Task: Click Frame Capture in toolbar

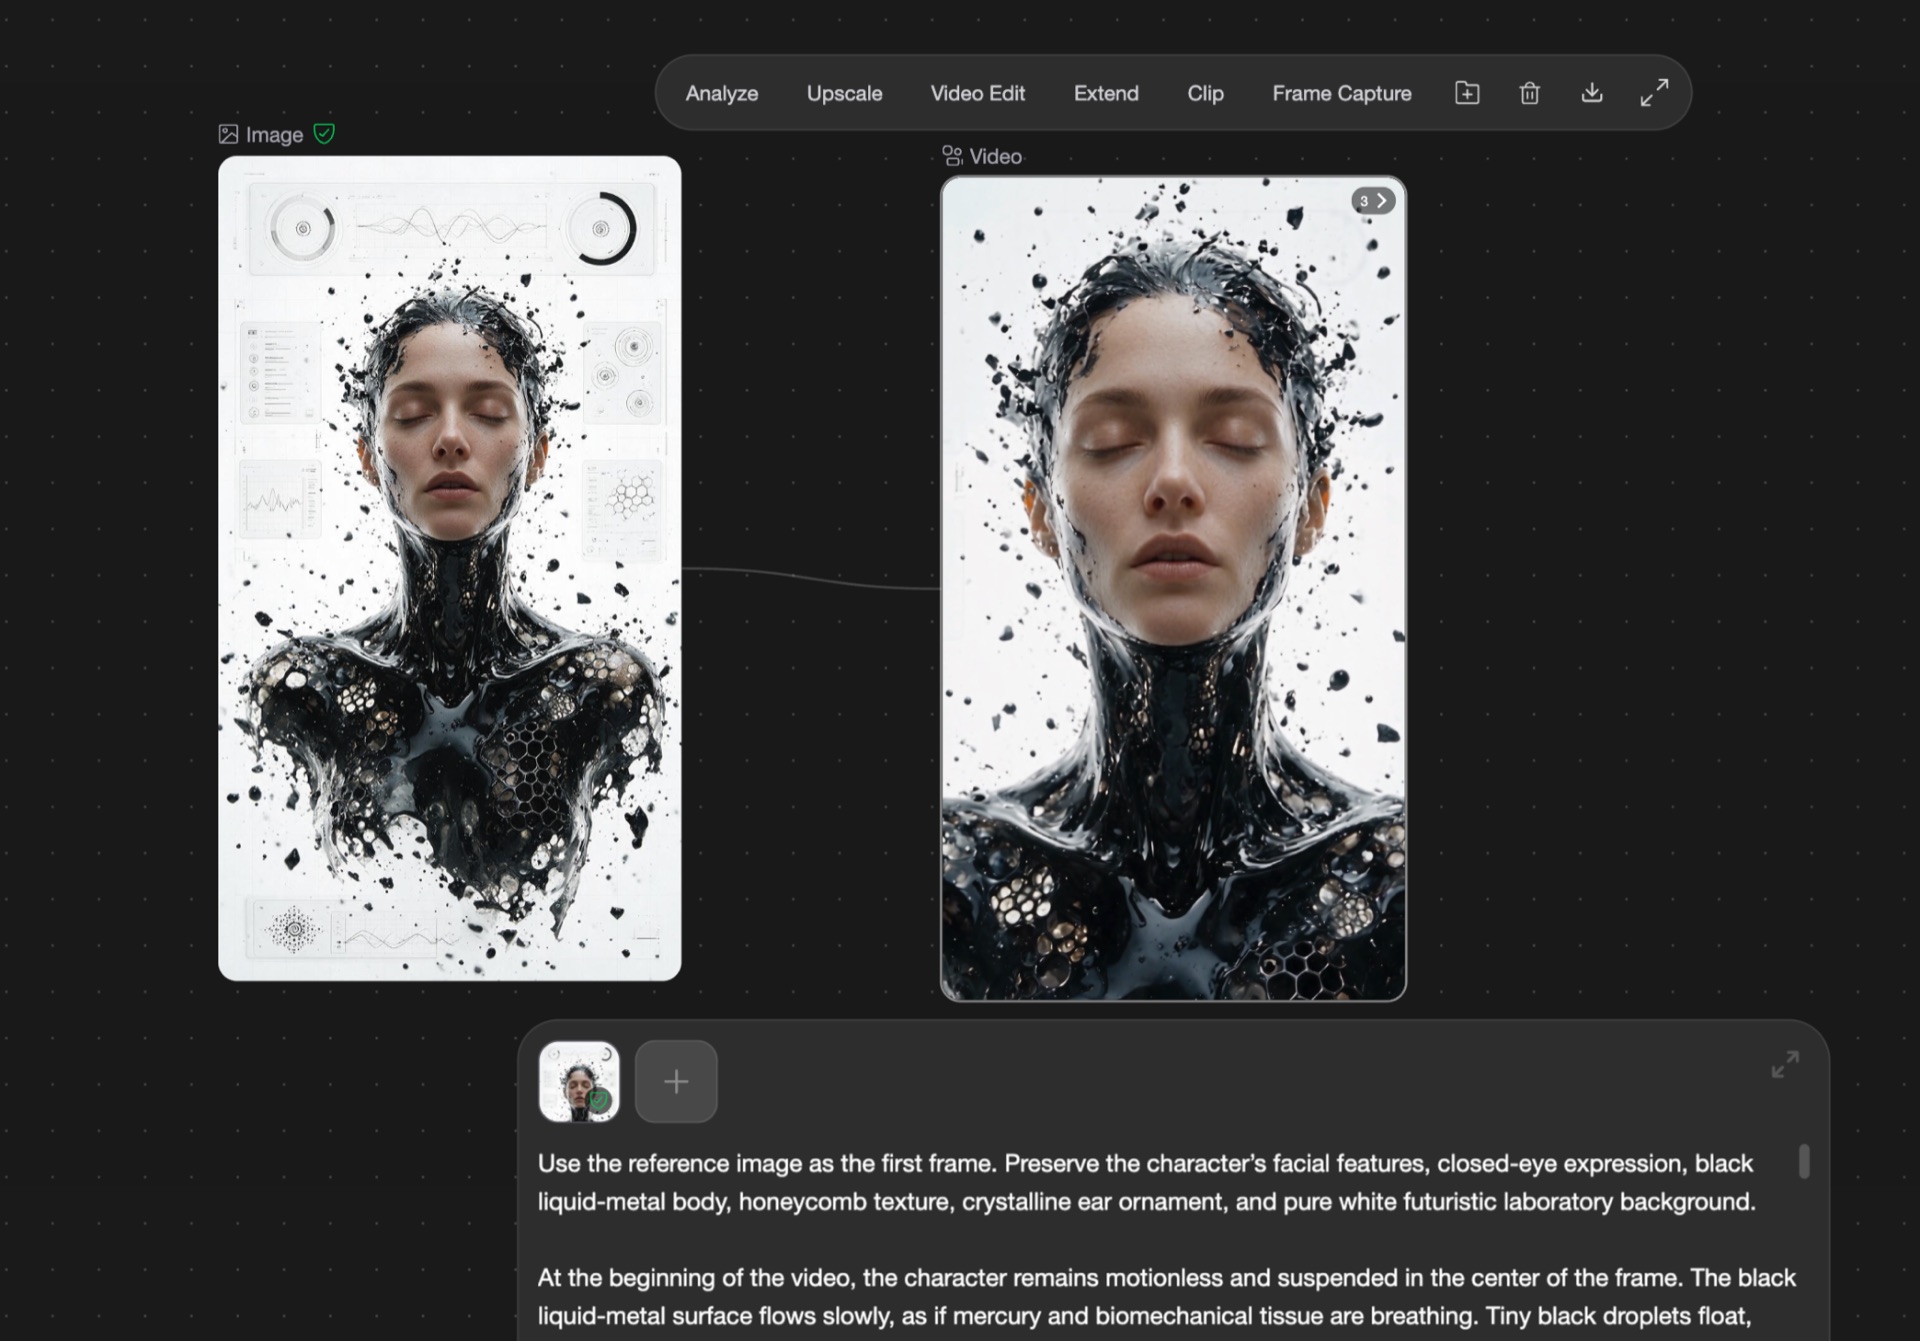Action: (1341, 93)
